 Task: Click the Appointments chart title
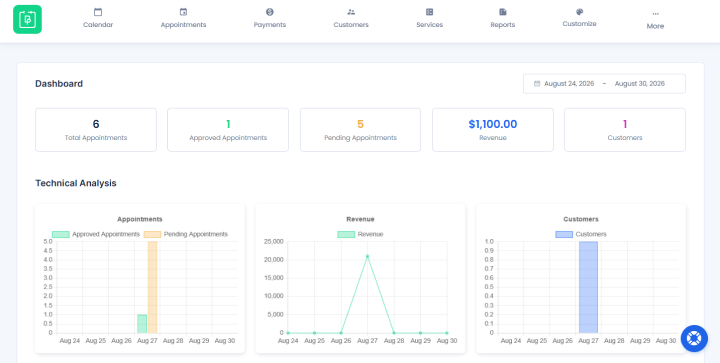point(140,219)
